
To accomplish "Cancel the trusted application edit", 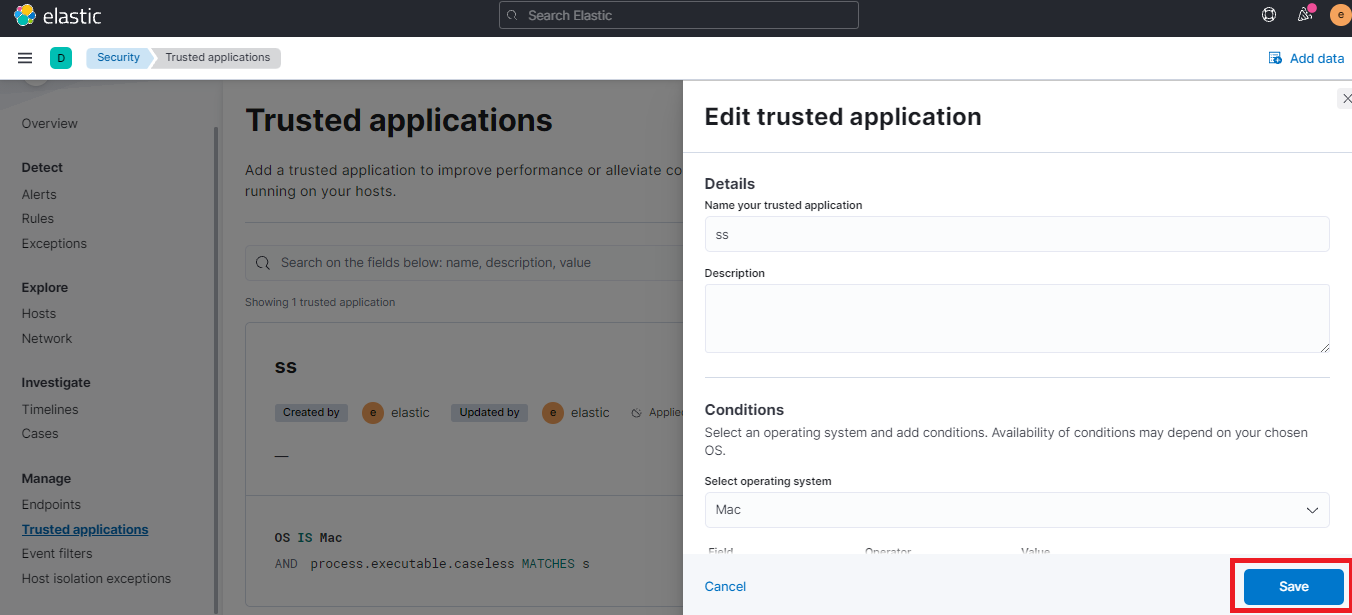I will [x=725, y=586].
